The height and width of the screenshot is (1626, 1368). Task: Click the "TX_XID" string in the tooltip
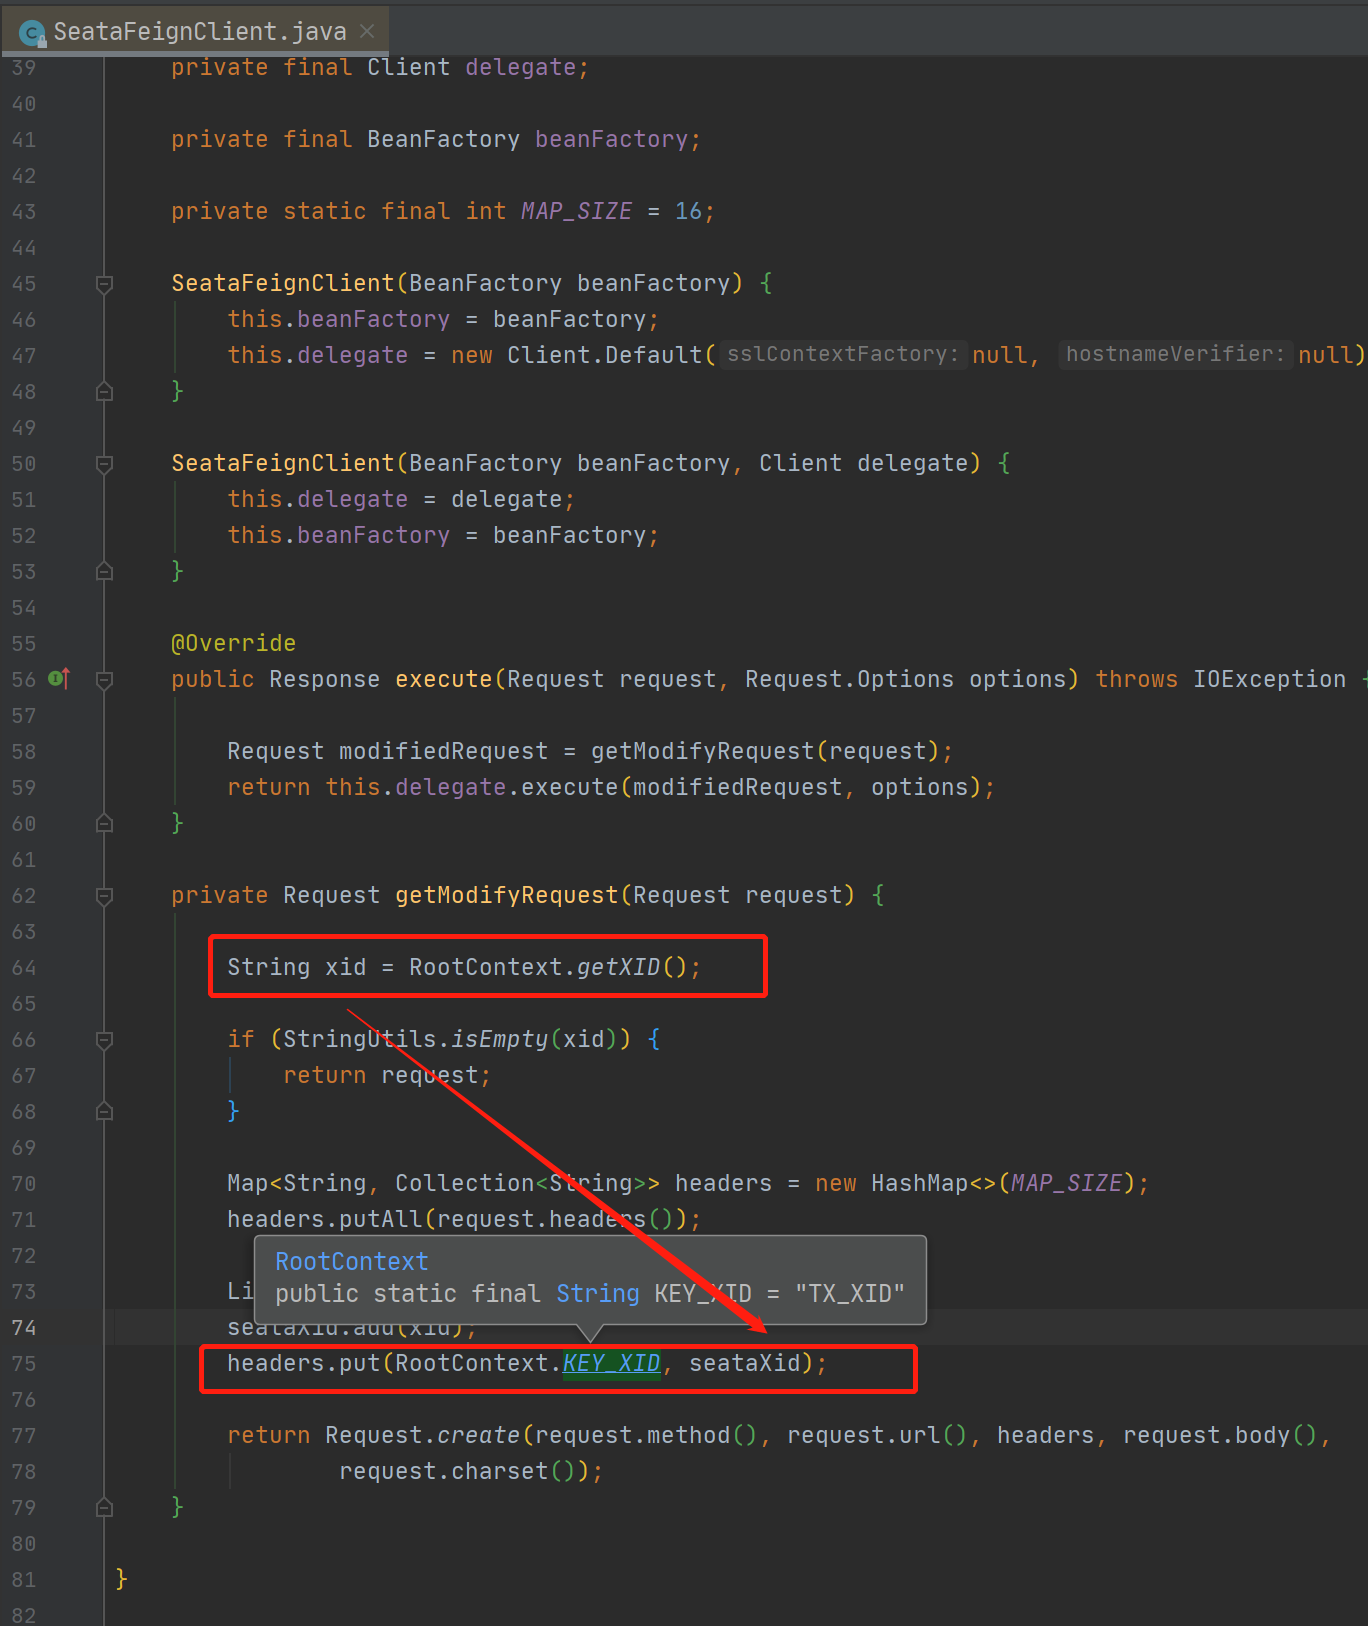pyautogui.click(x=850, y=1293)
